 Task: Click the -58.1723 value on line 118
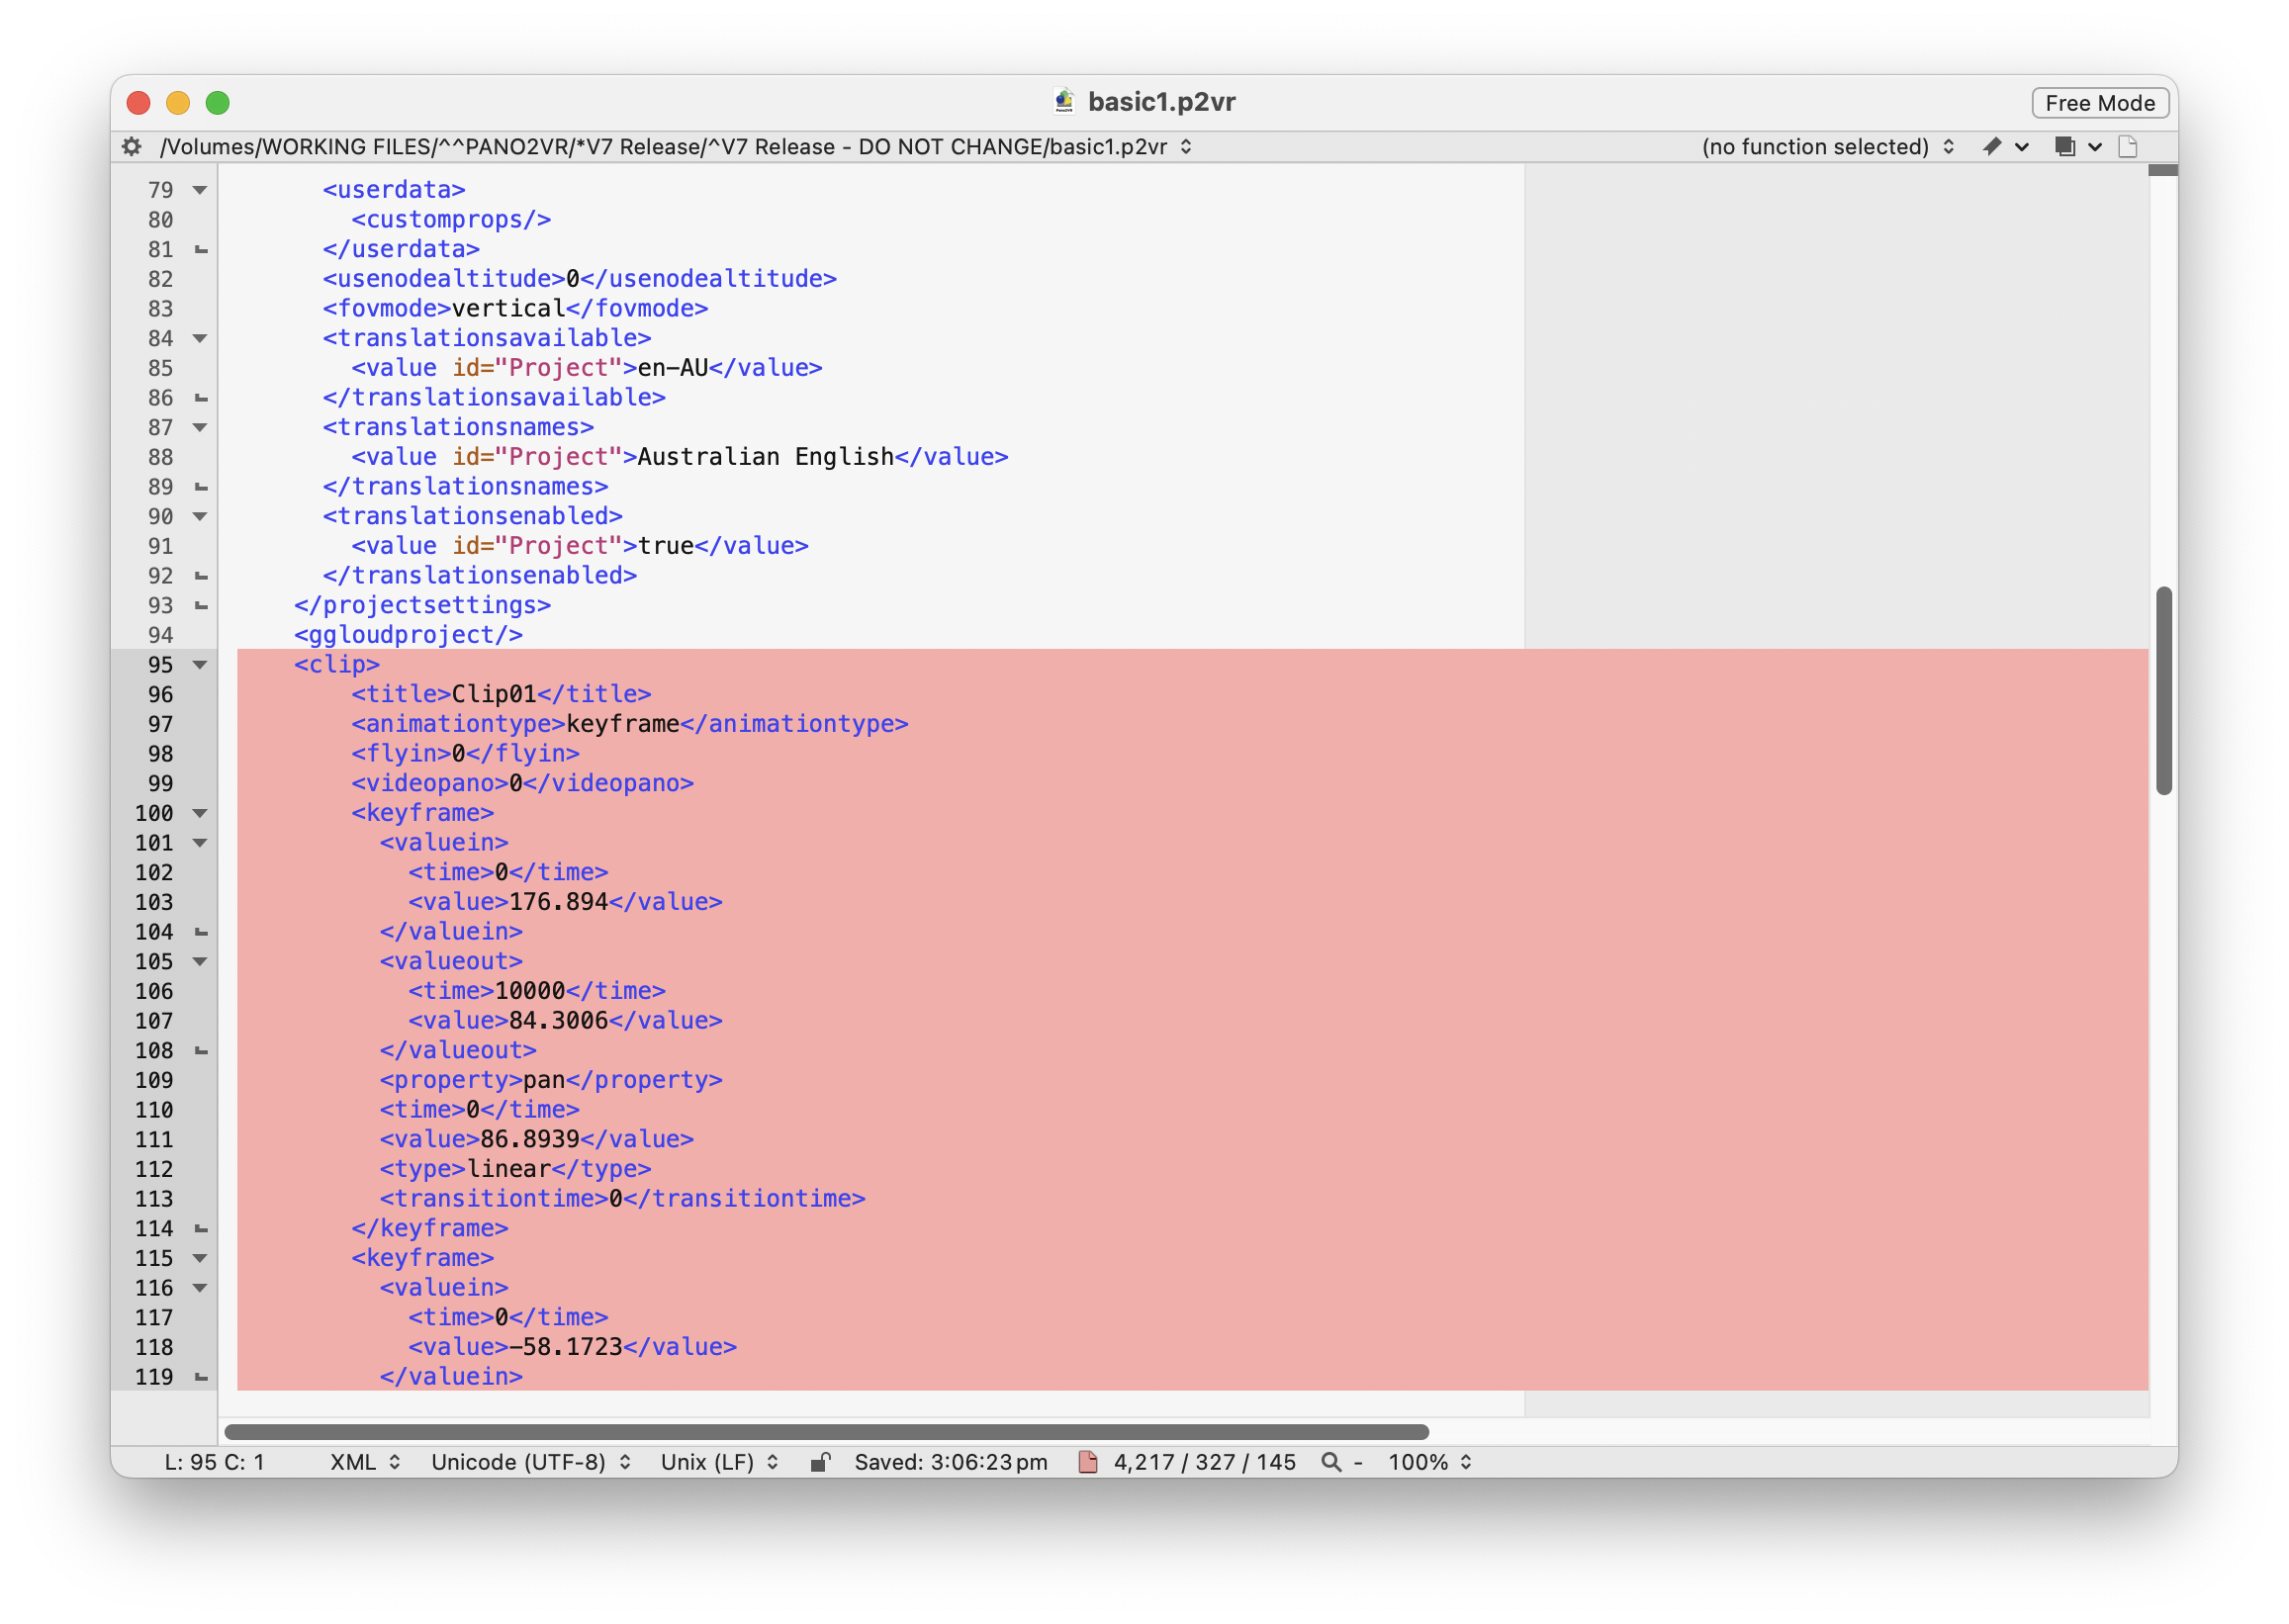[x=566, y=1347]
